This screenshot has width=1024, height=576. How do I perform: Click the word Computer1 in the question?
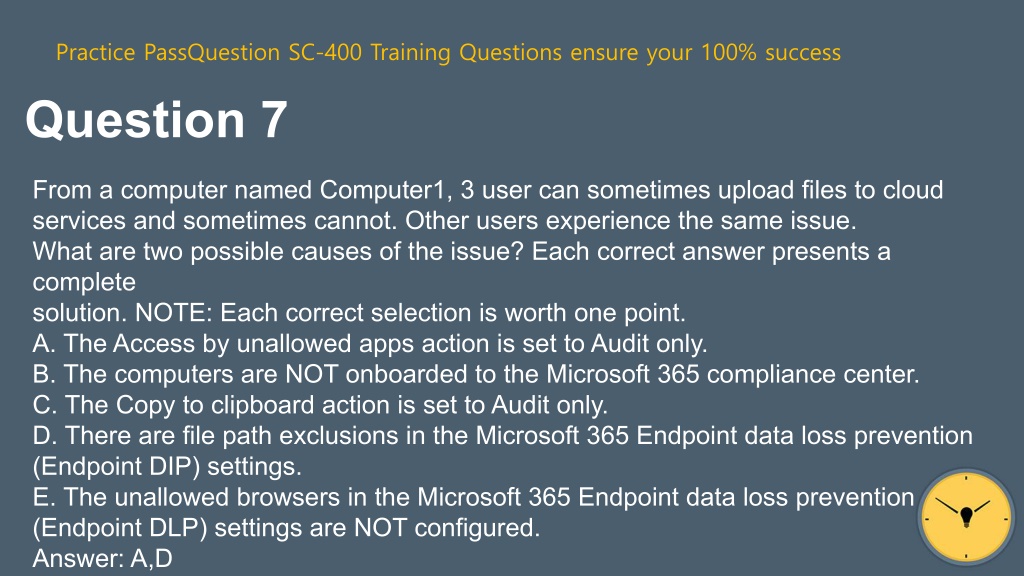pyautogui.click(x=383, y=190)
